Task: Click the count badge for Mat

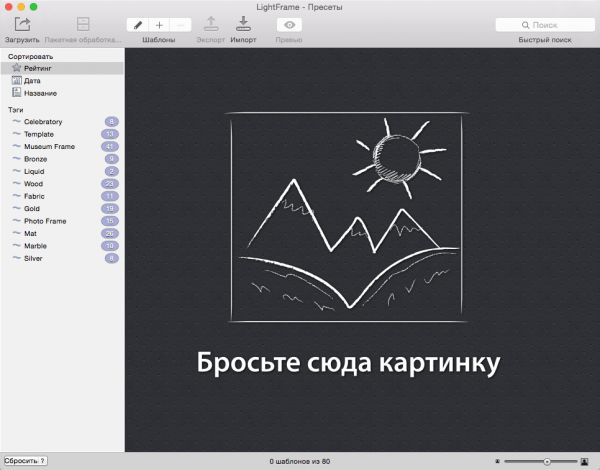Action: tap(110, 233)
